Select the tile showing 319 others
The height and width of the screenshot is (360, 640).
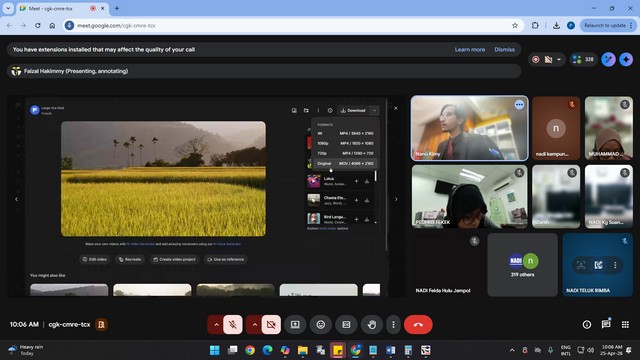522,265
